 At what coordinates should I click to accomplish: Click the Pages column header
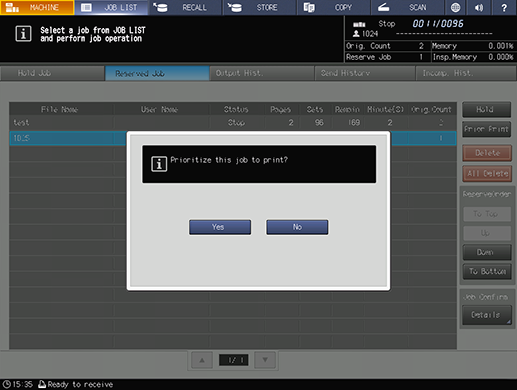(x=281, y=109)
